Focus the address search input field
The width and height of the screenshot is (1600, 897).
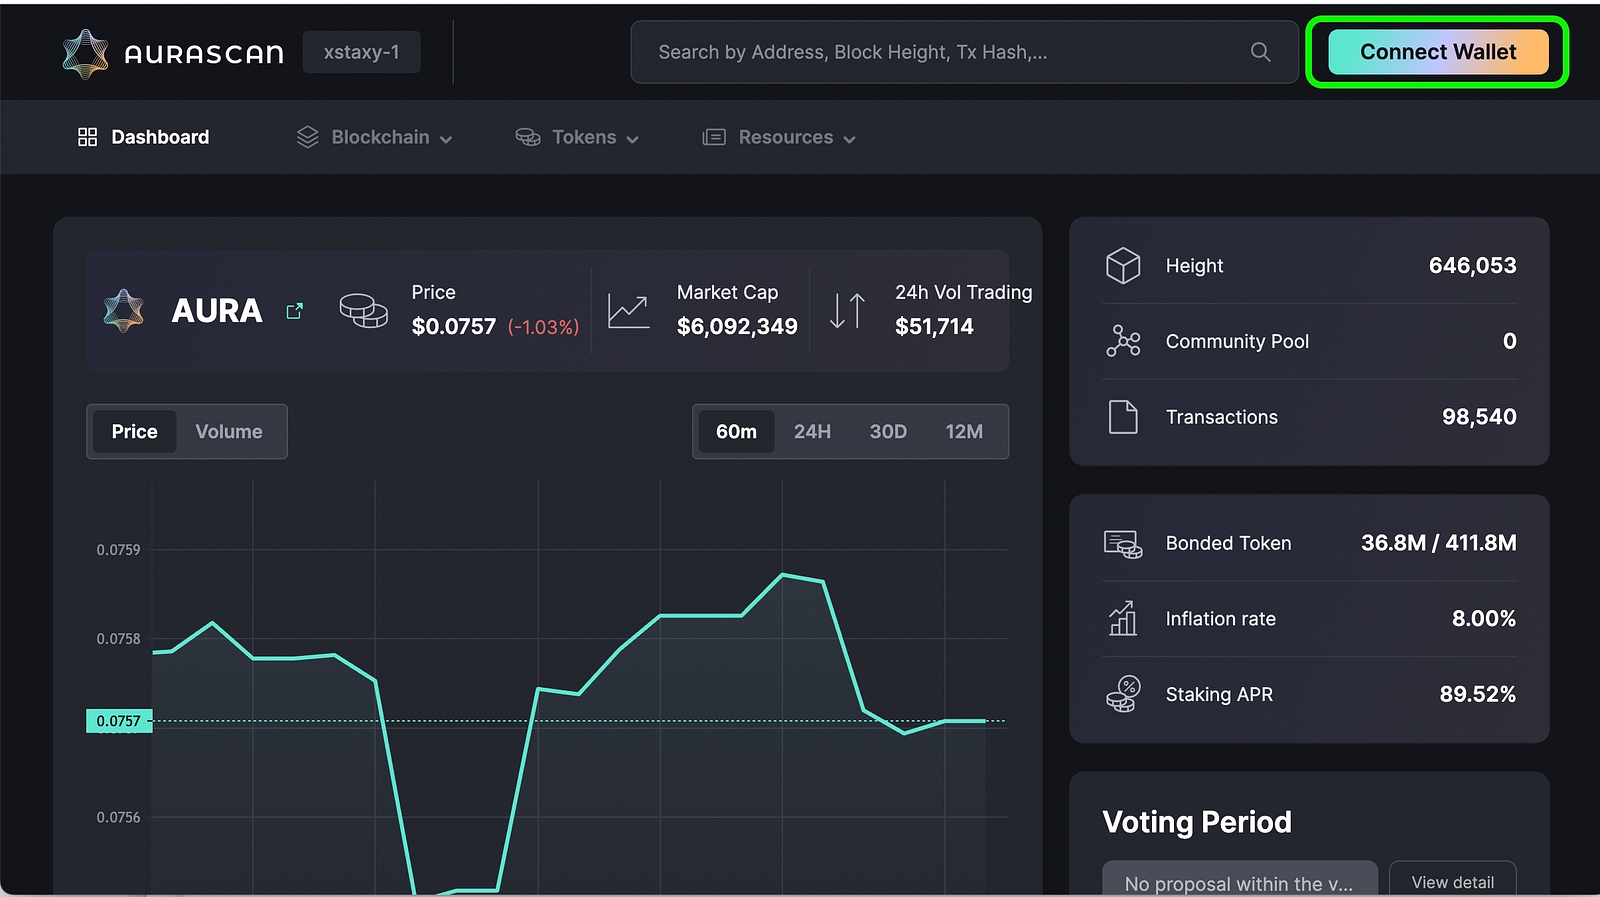[x=940, y=52]
